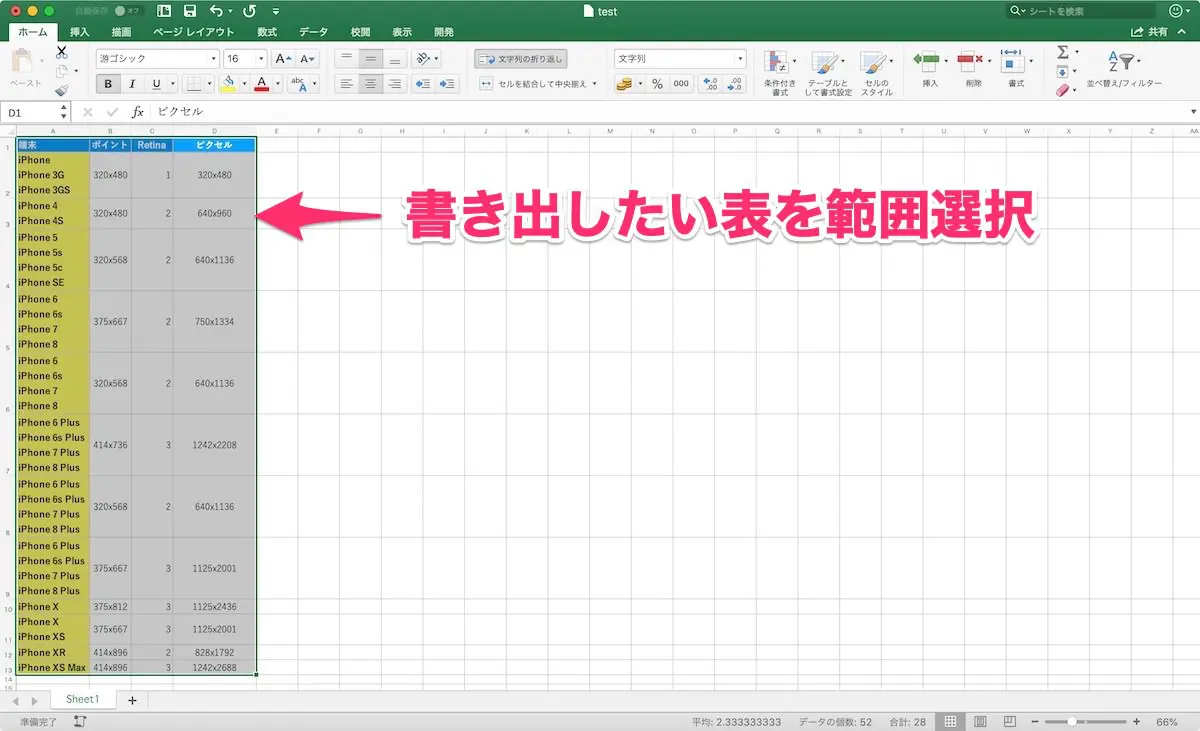Select bottom vertical alignment icon
Image resolution: width=1200 pixels, height=731 pixels.
tap(395, 59)
